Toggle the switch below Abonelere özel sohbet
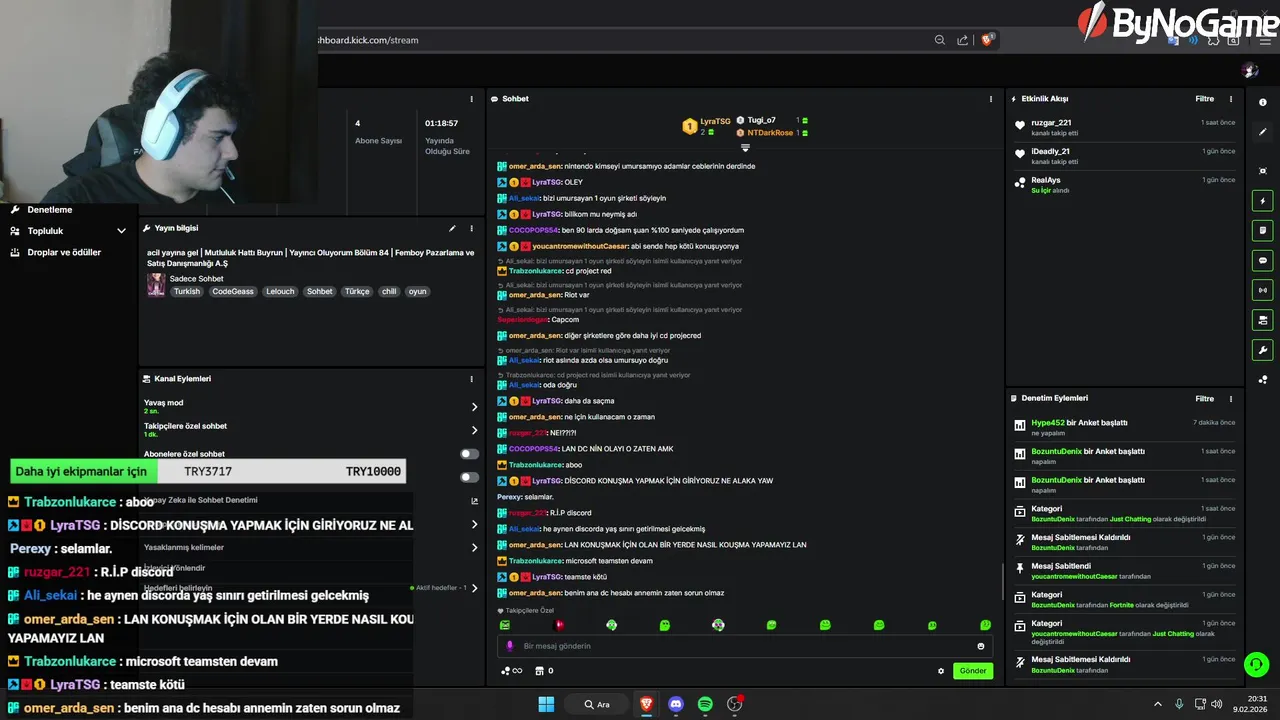 (x=469, y=477)
